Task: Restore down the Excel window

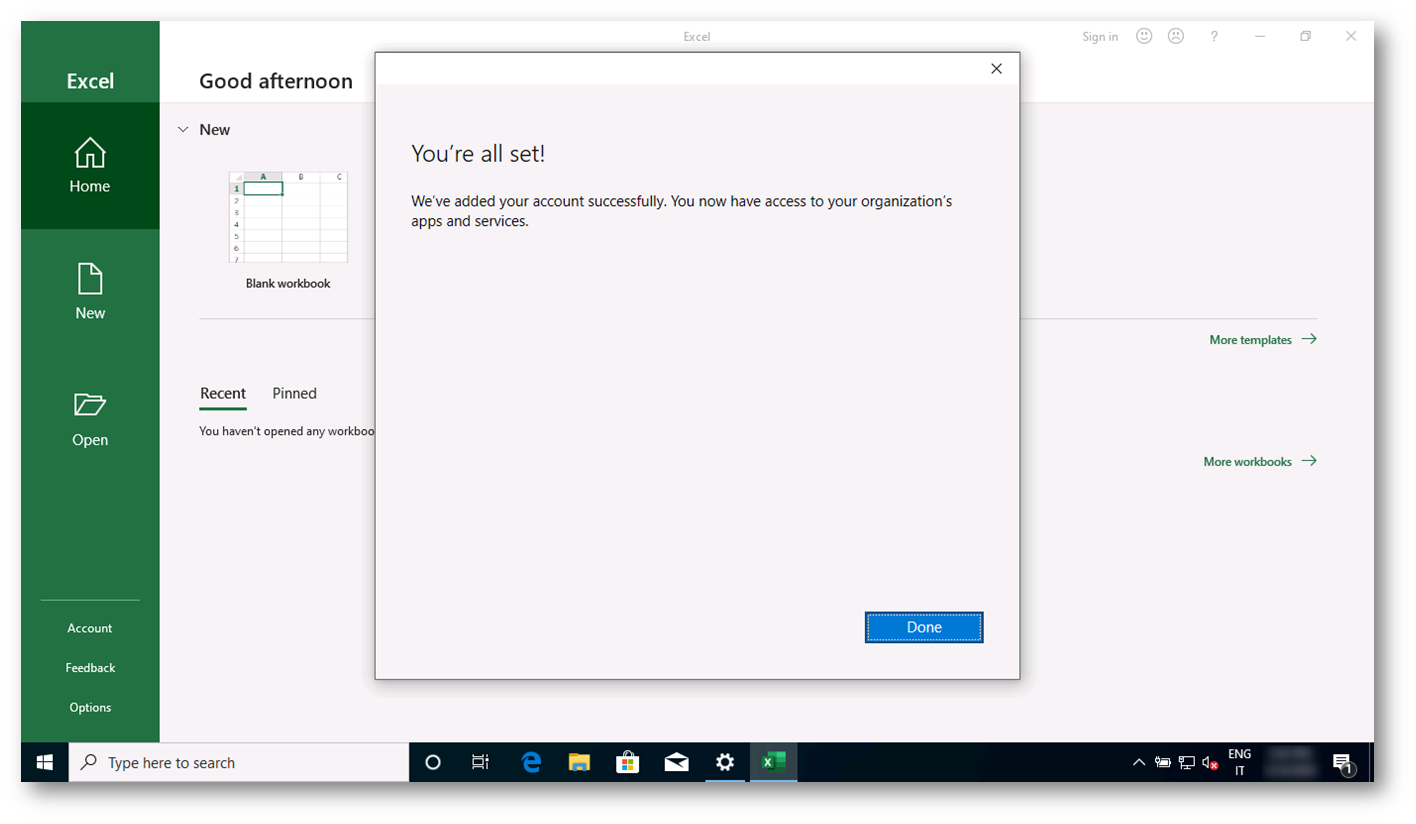Action: [x=1305, y=36]
